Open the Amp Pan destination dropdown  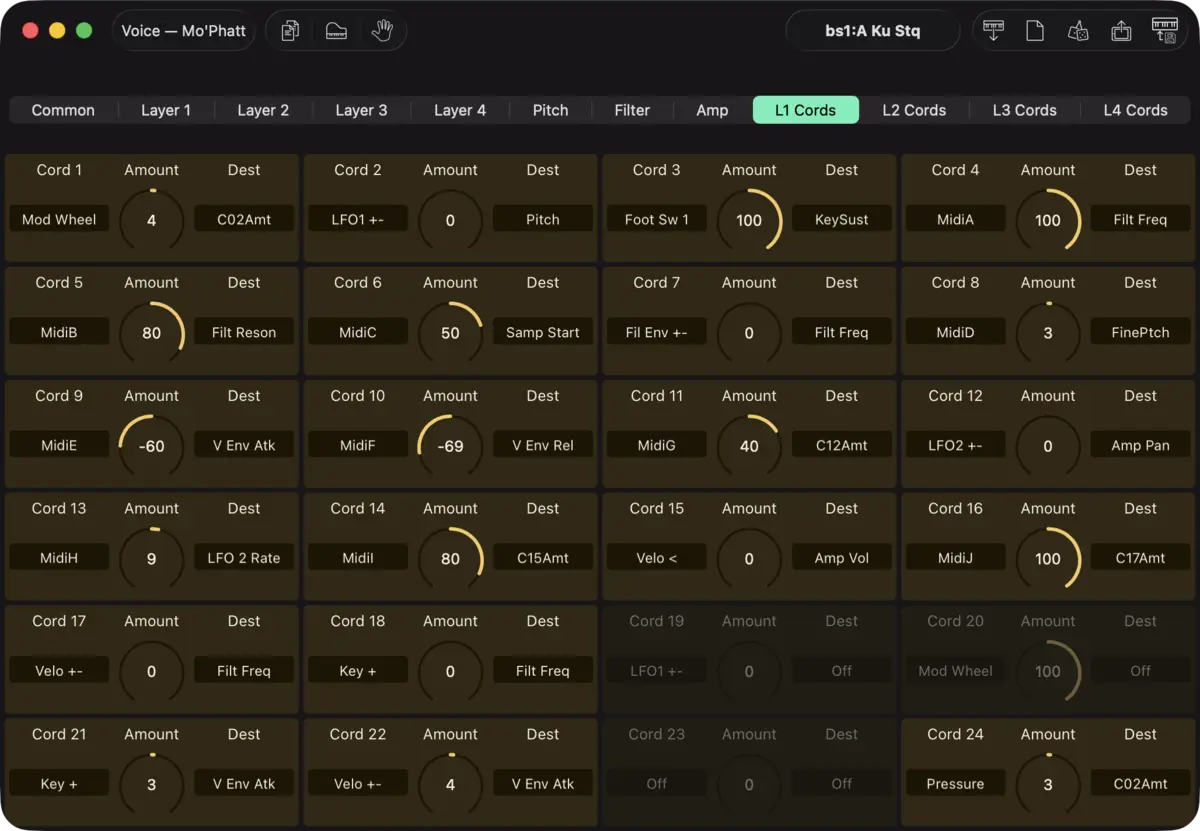[x=1140, y=445]
